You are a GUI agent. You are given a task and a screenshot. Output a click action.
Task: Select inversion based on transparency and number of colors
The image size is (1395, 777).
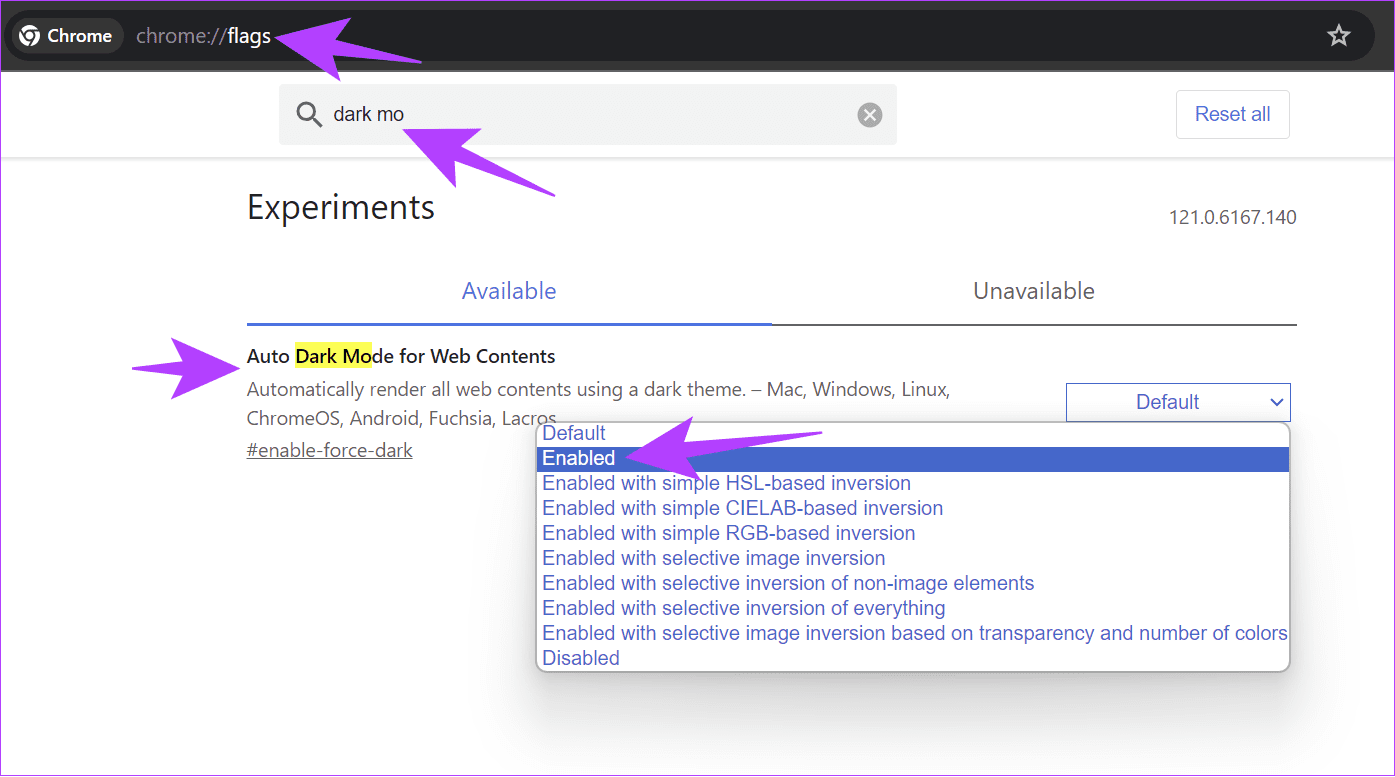[x=913, y=634]
